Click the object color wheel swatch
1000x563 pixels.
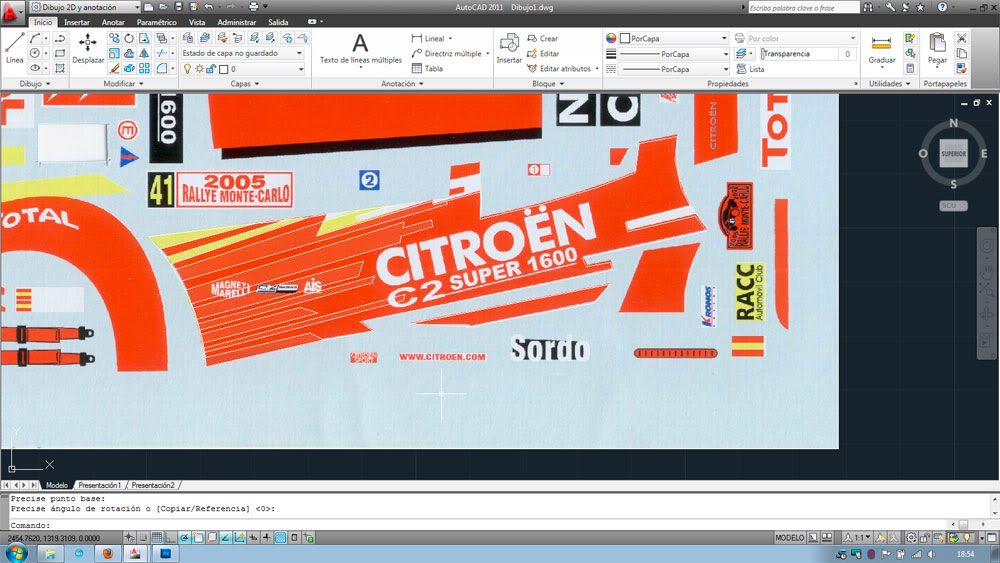[x=611, y=38]
